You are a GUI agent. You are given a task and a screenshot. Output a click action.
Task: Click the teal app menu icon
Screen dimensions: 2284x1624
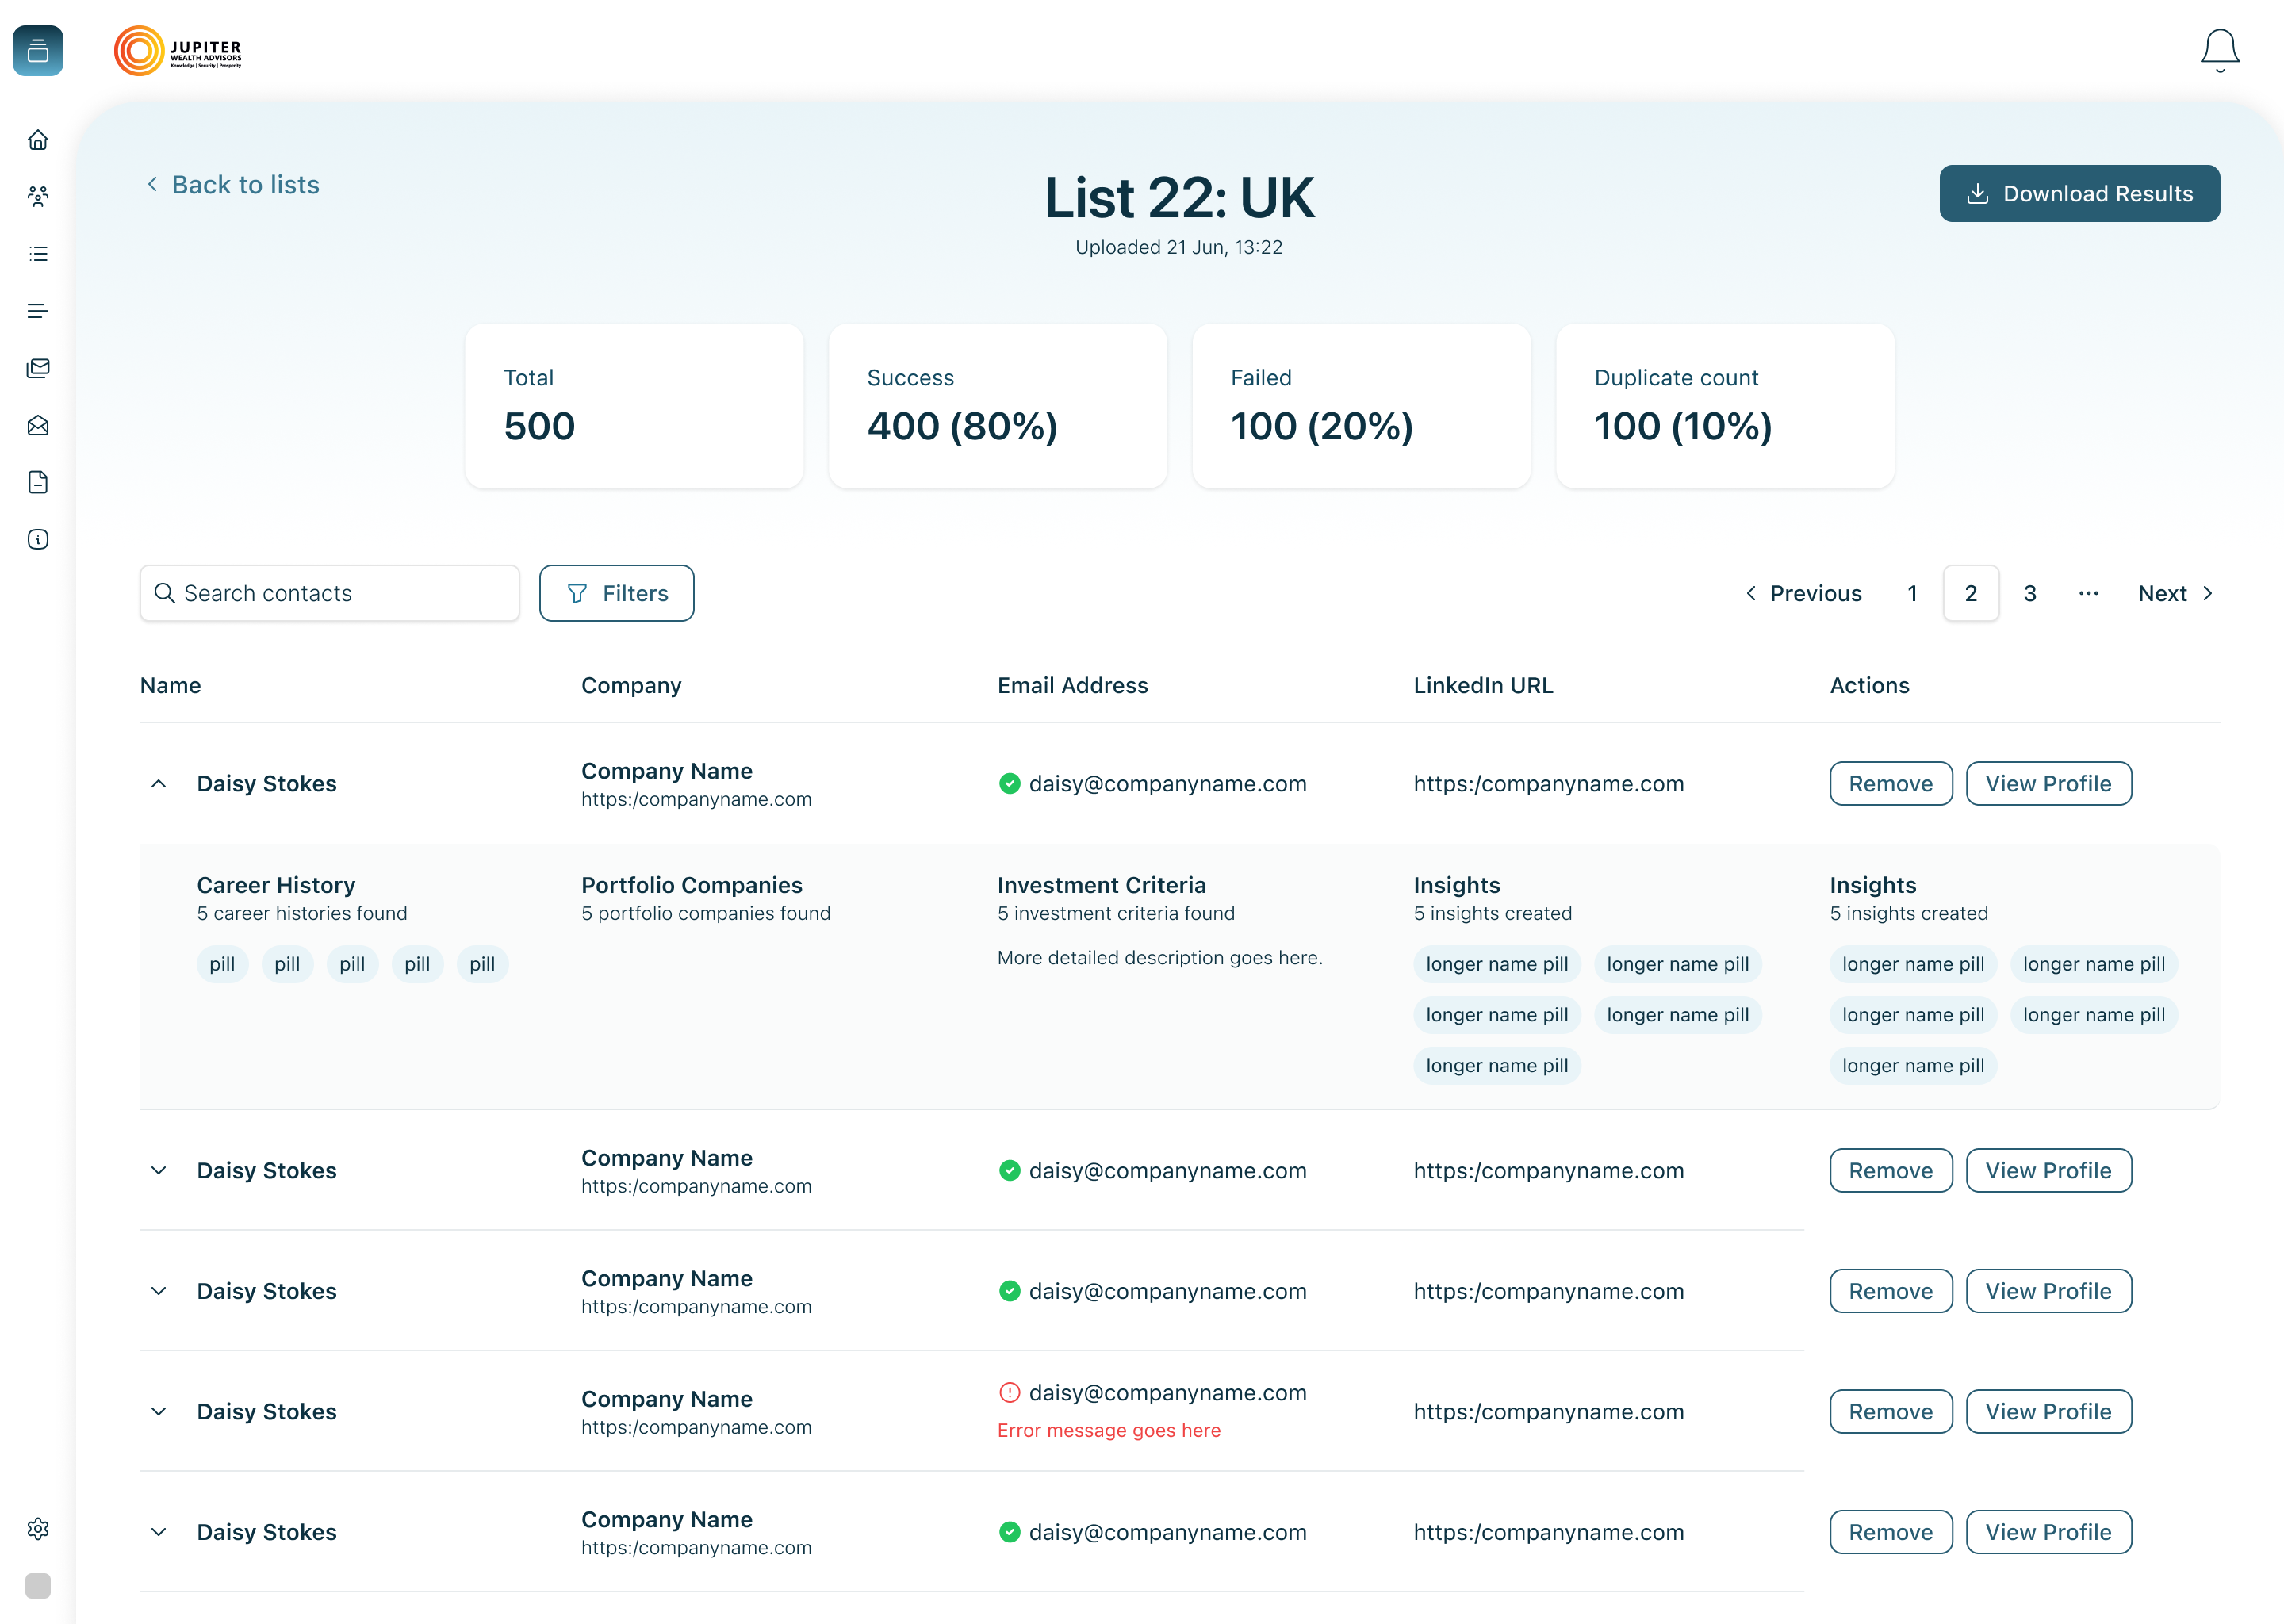38,50
